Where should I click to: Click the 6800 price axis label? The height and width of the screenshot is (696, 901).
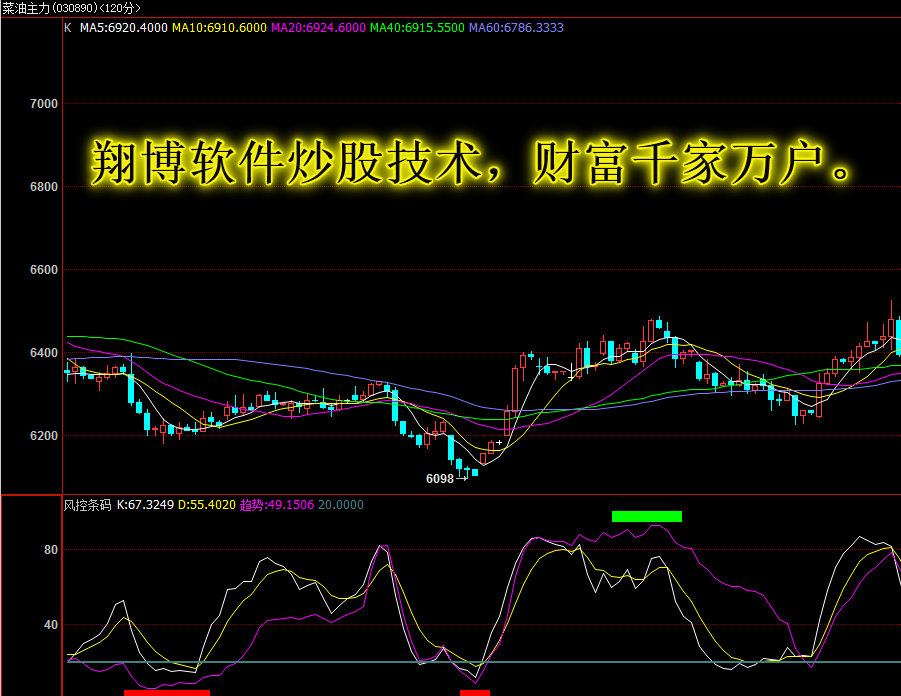click(x=44, y=187)
